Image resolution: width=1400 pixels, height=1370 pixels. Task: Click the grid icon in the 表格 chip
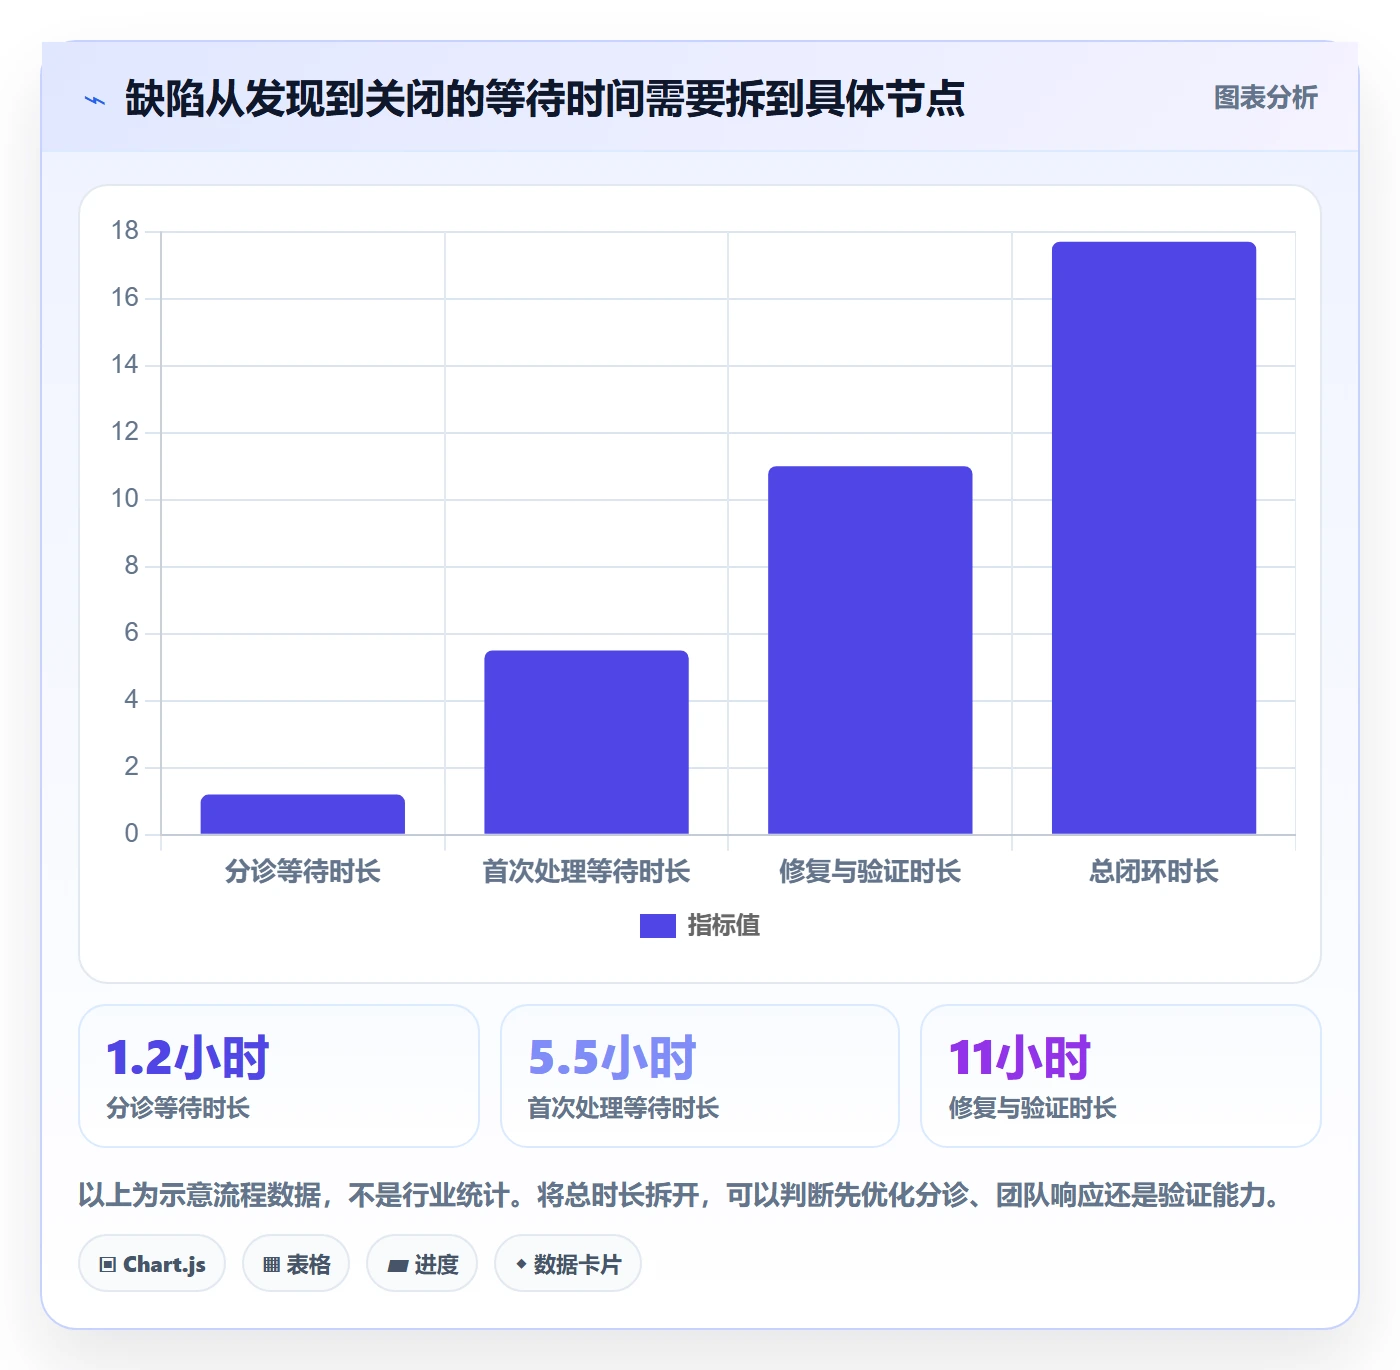click(x=271, y=1265)
